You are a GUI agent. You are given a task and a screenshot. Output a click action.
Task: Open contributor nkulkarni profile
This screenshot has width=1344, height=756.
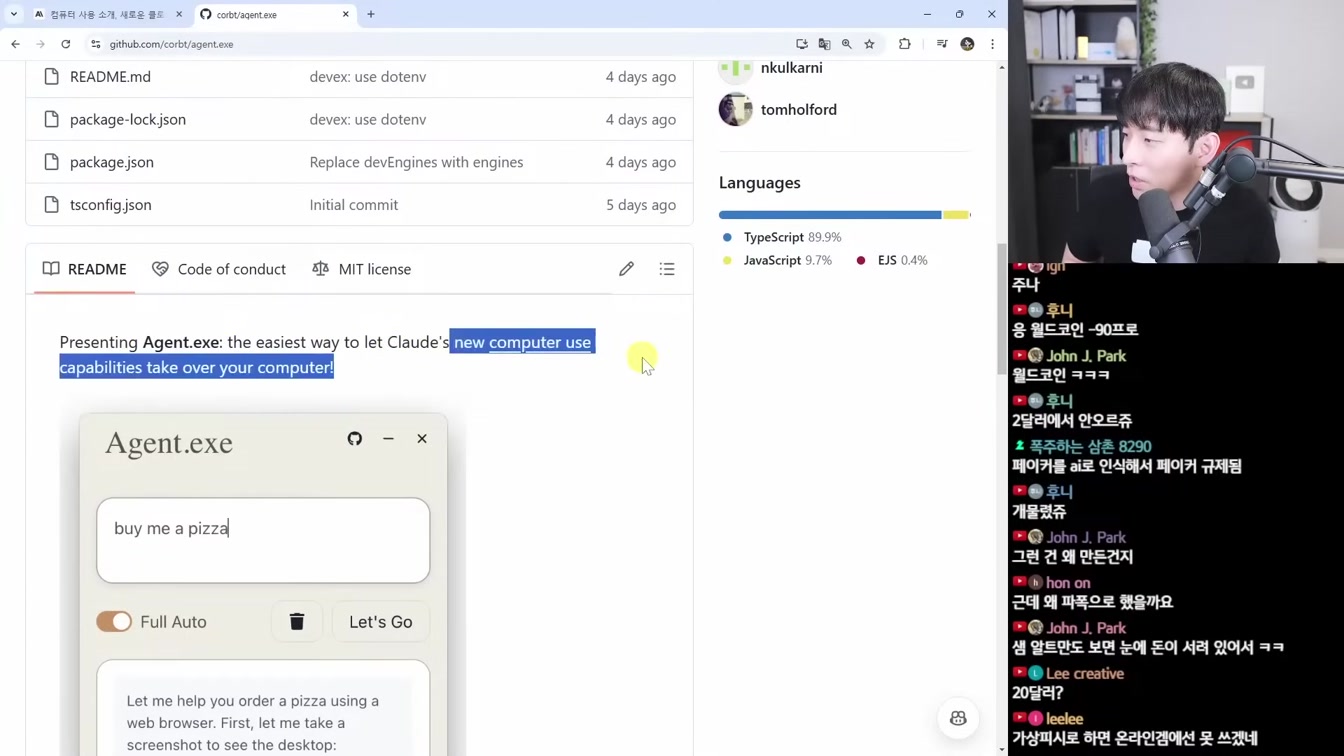coord(791,68)
